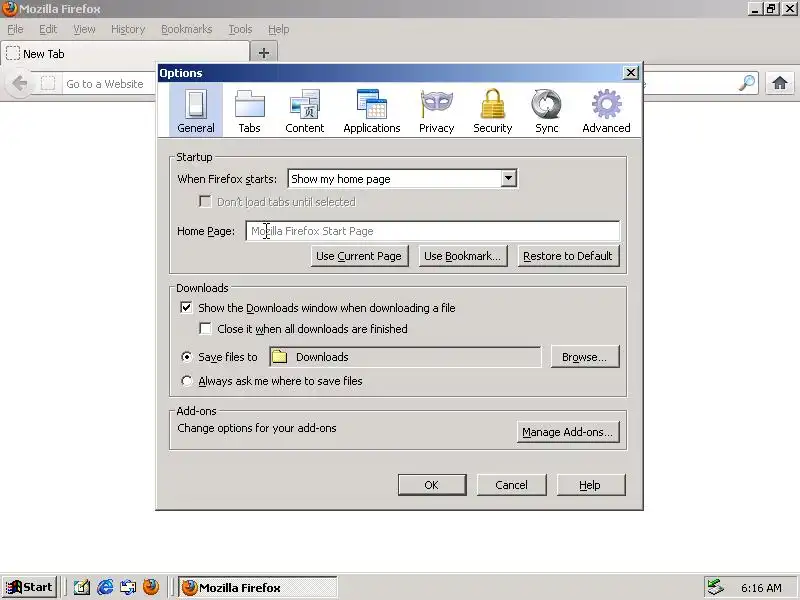Image resolution: width=800 pixels, height=600 pixels.
Task: Select Always ask me where to save
Action: point(187,381)
